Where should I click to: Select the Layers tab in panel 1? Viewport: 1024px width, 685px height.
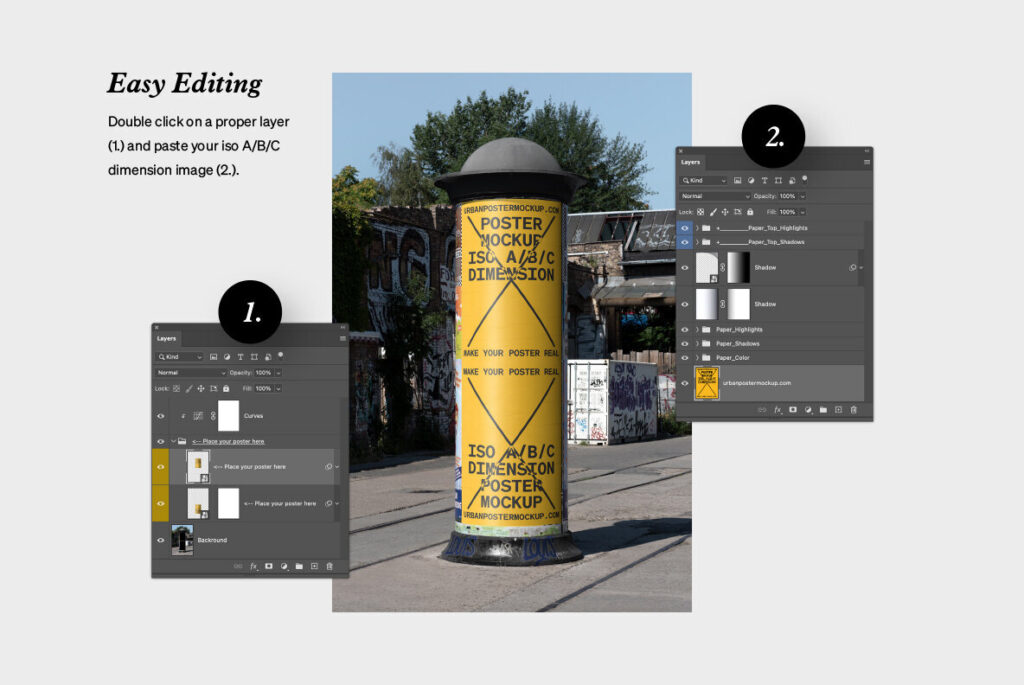[x=166, y=338]
